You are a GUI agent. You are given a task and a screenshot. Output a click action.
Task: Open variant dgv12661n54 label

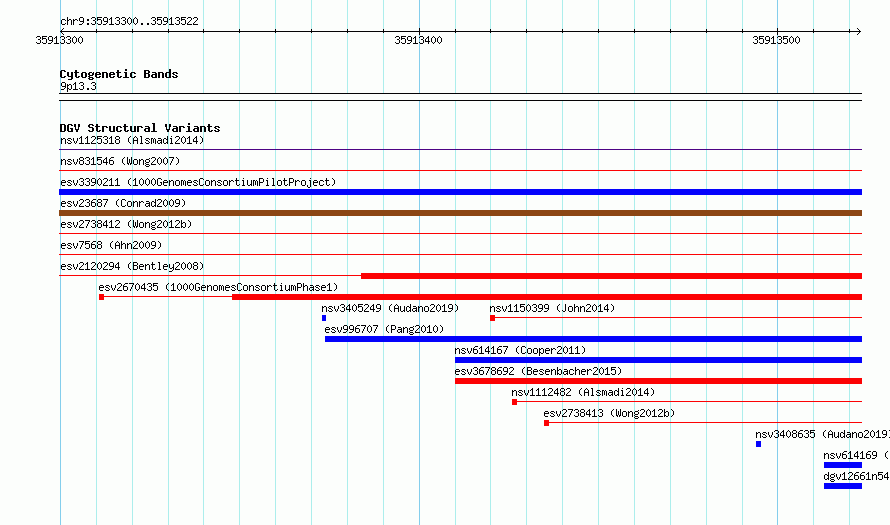click(x=856, y=476)
